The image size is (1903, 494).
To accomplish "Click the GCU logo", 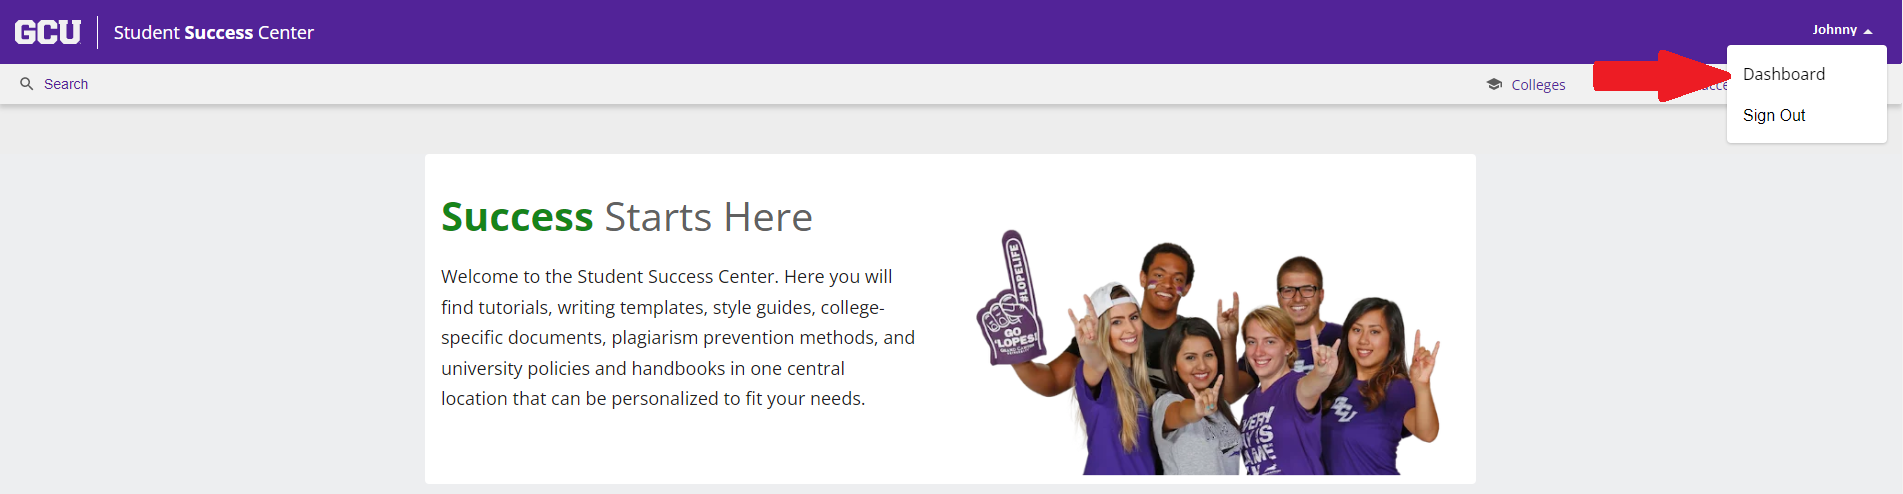I will [48, 32].
